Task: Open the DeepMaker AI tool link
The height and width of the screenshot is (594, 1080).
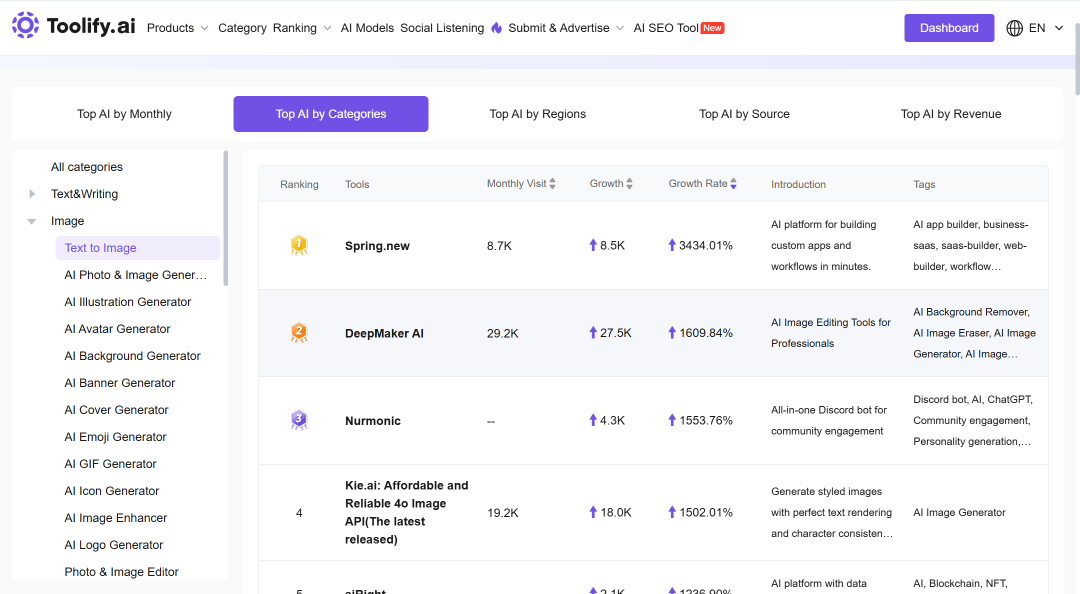Action: pyautogui.click(x=384, y=334)
